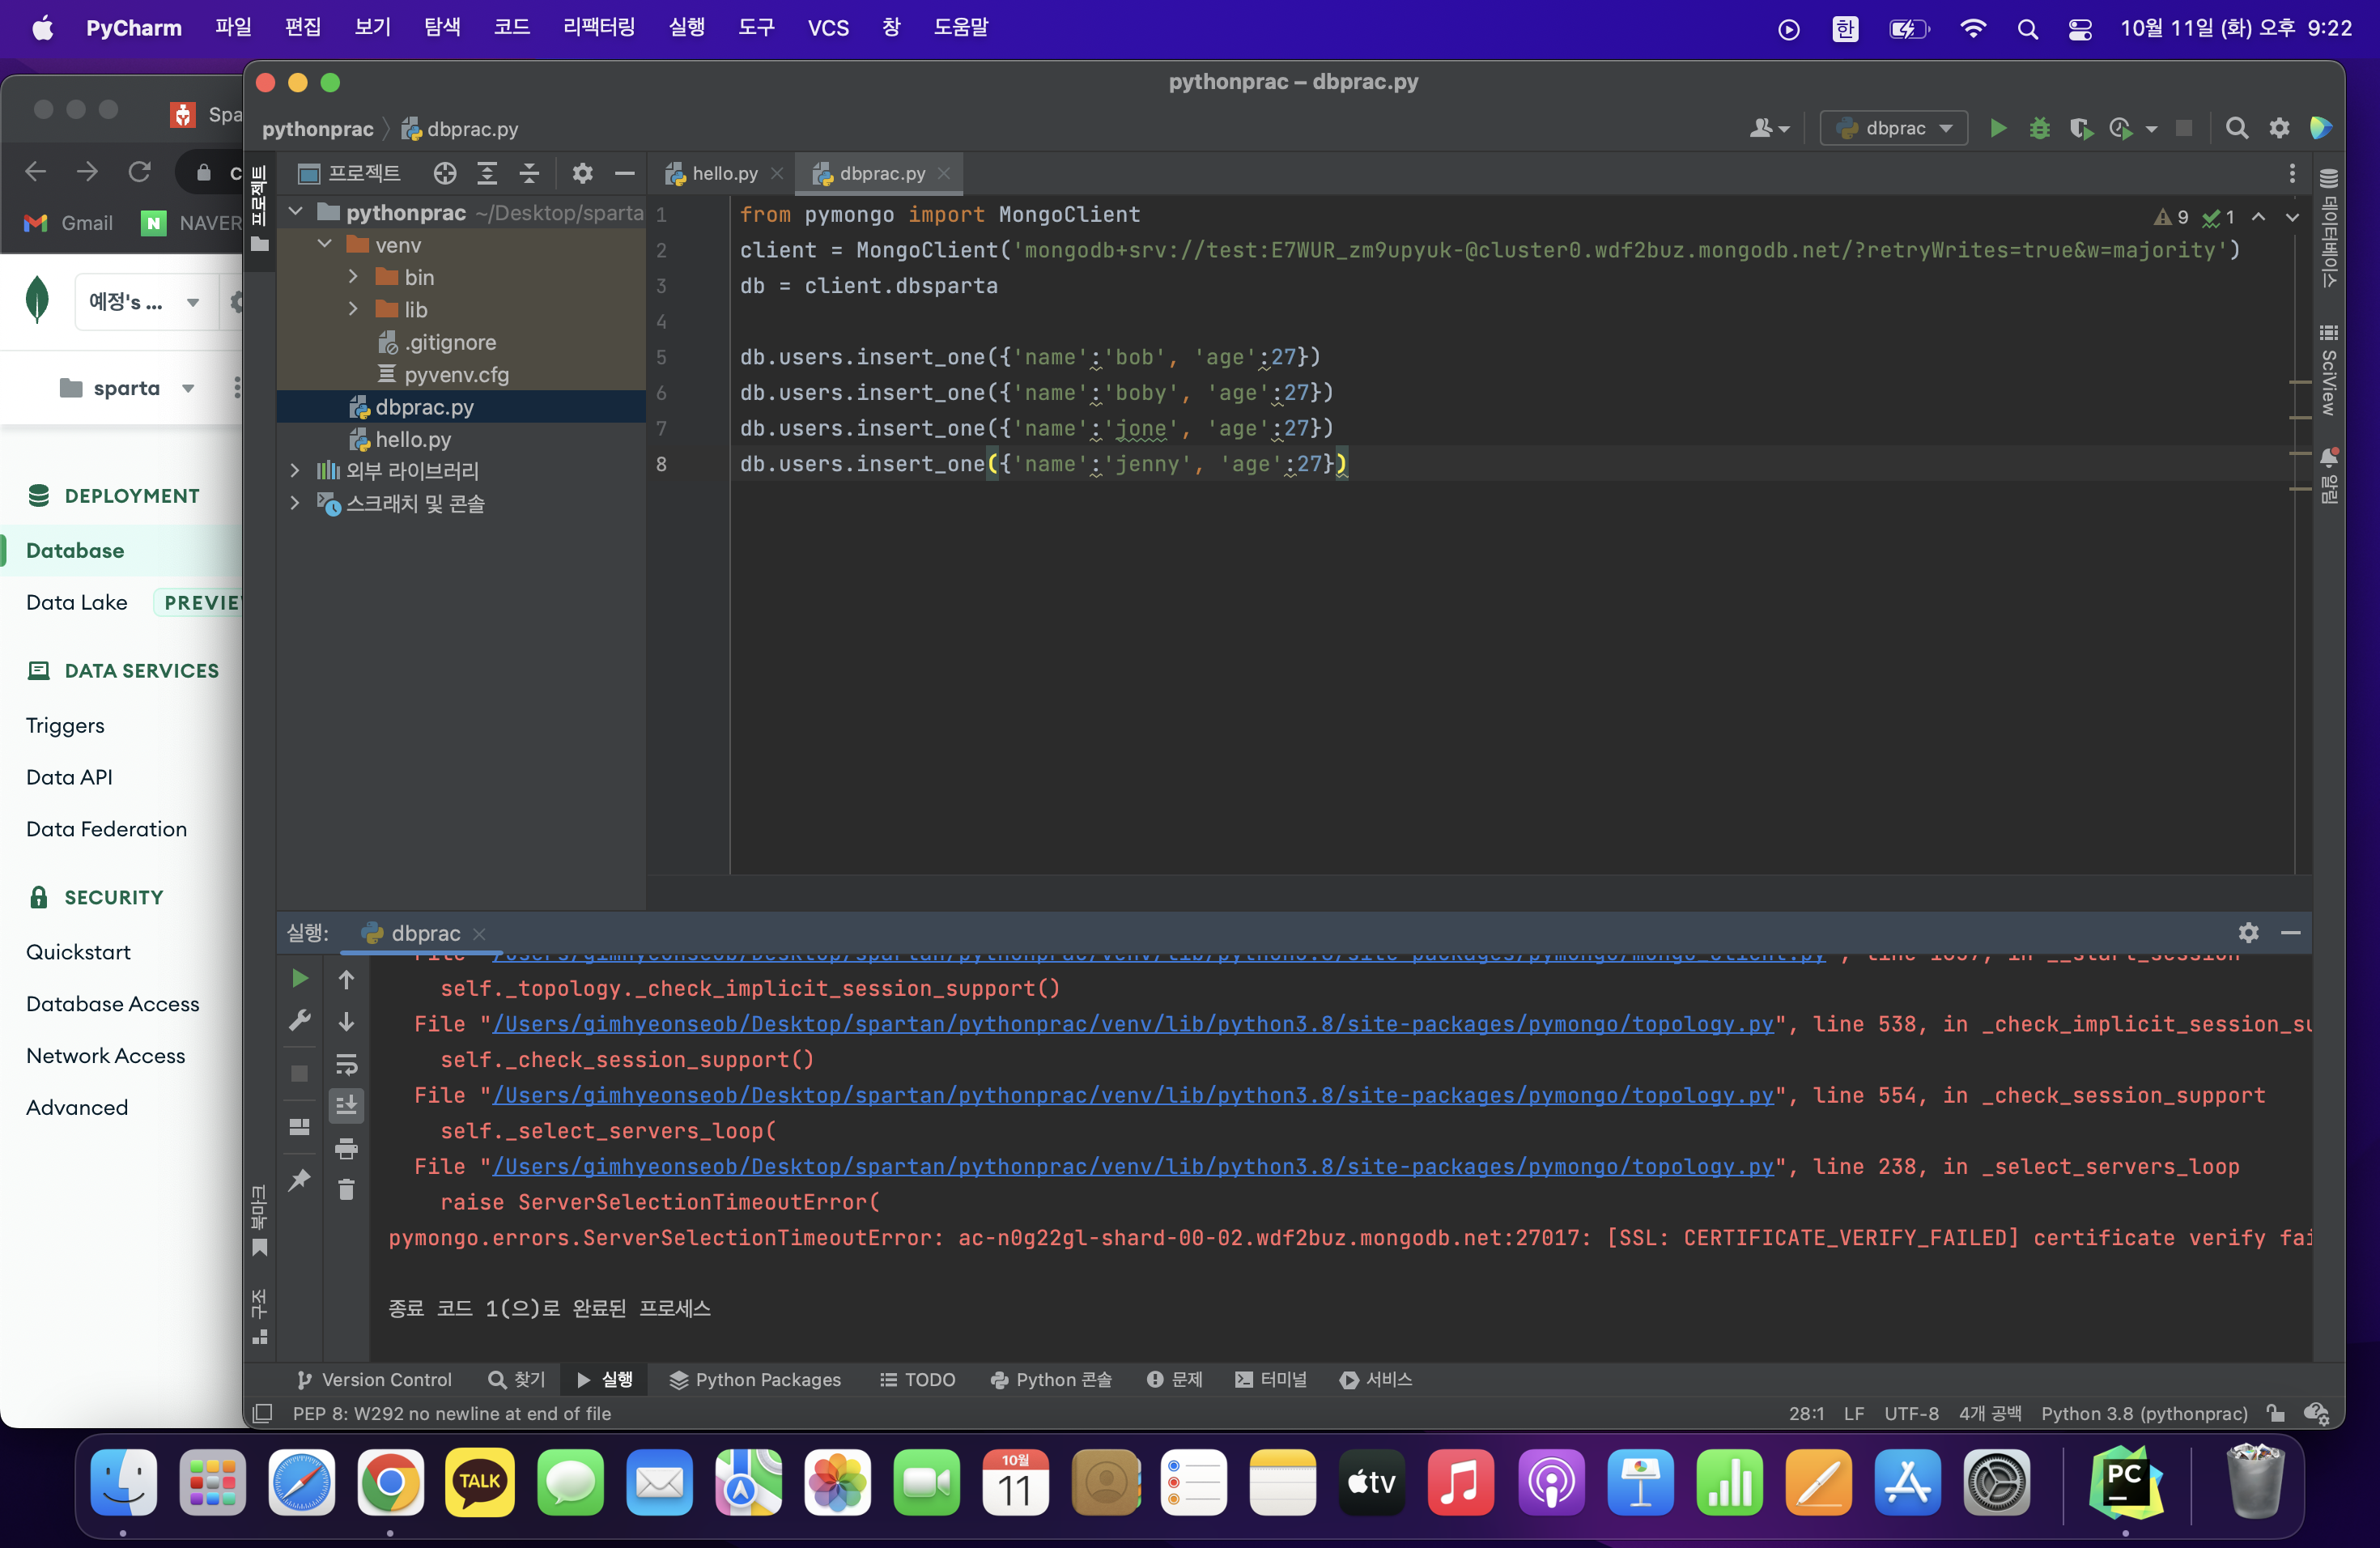Collapse the pythonprac project root

(296, 212)
